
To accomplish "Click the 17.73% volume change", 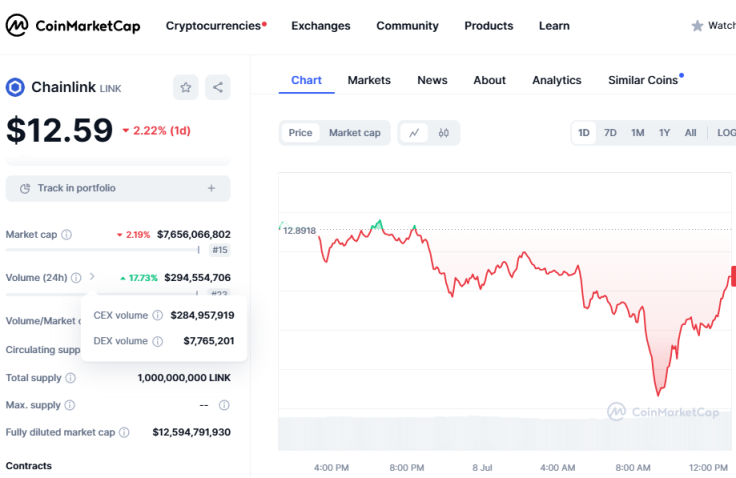I will pos(139,278).
